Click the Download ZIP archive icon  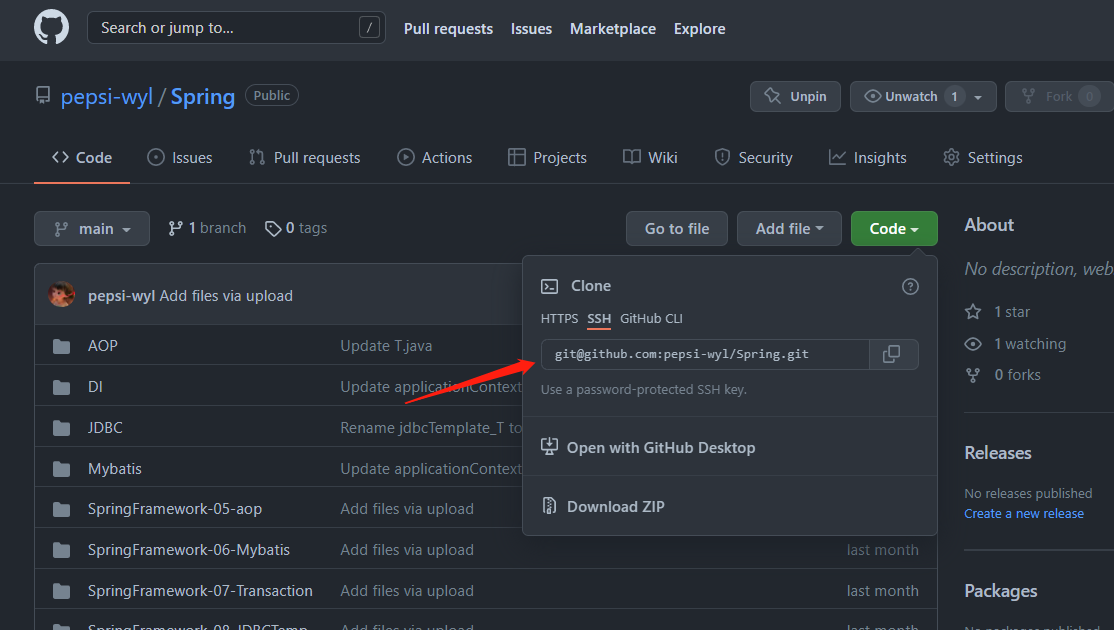[549, 506]
